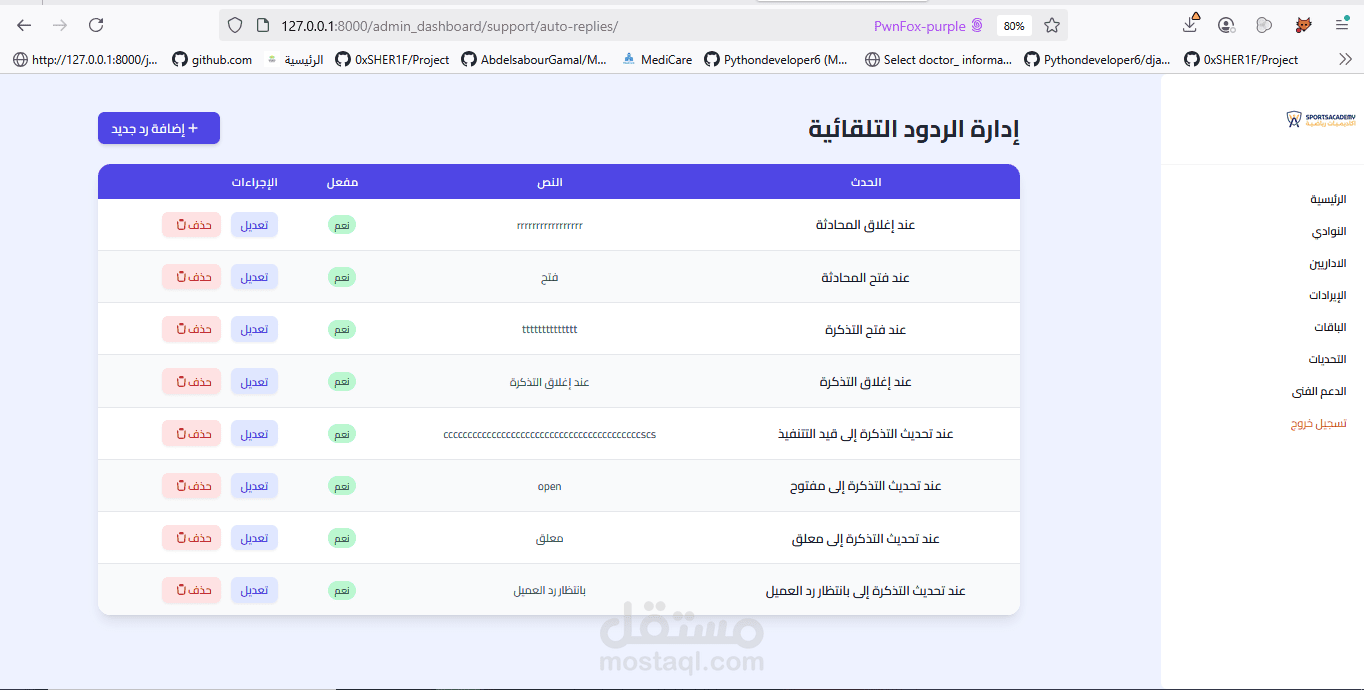This screenshot has height=690, width=1364.
Task: Bookmark this page with the star icon
Action: pyautogui.click(x=1052, y=25)
